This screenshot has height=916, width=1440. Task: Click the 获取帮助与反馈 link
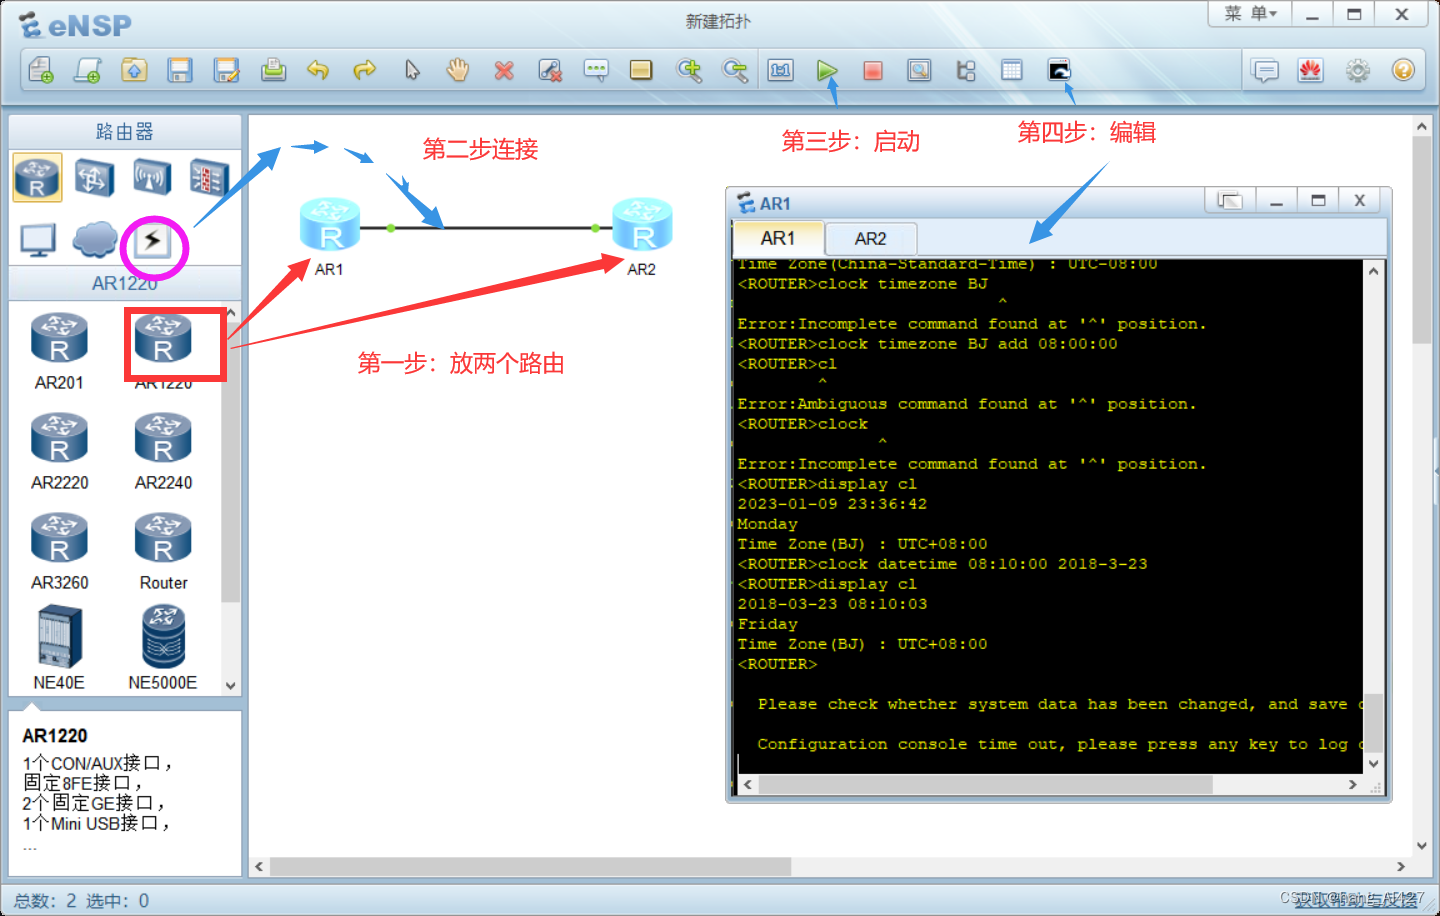pos(1356,900)
